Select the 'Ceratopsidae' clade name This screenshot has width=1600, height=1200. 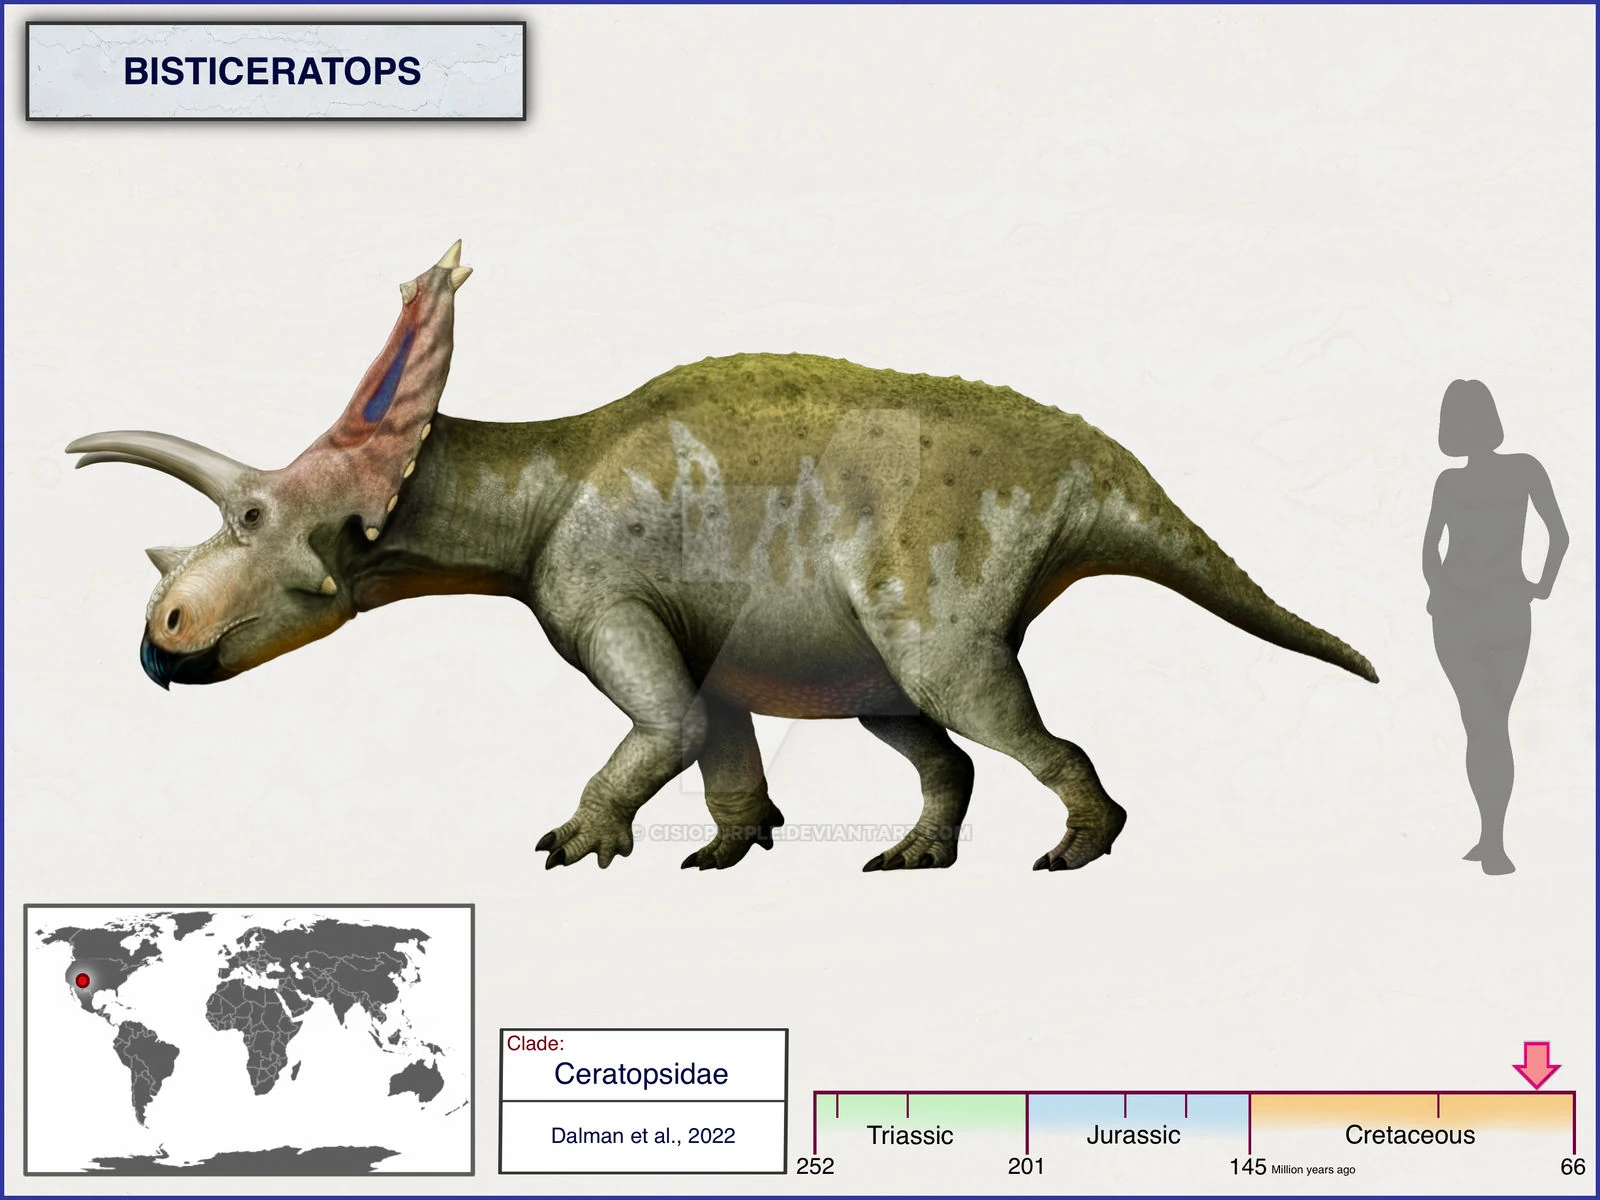[x=641, y=1074]
